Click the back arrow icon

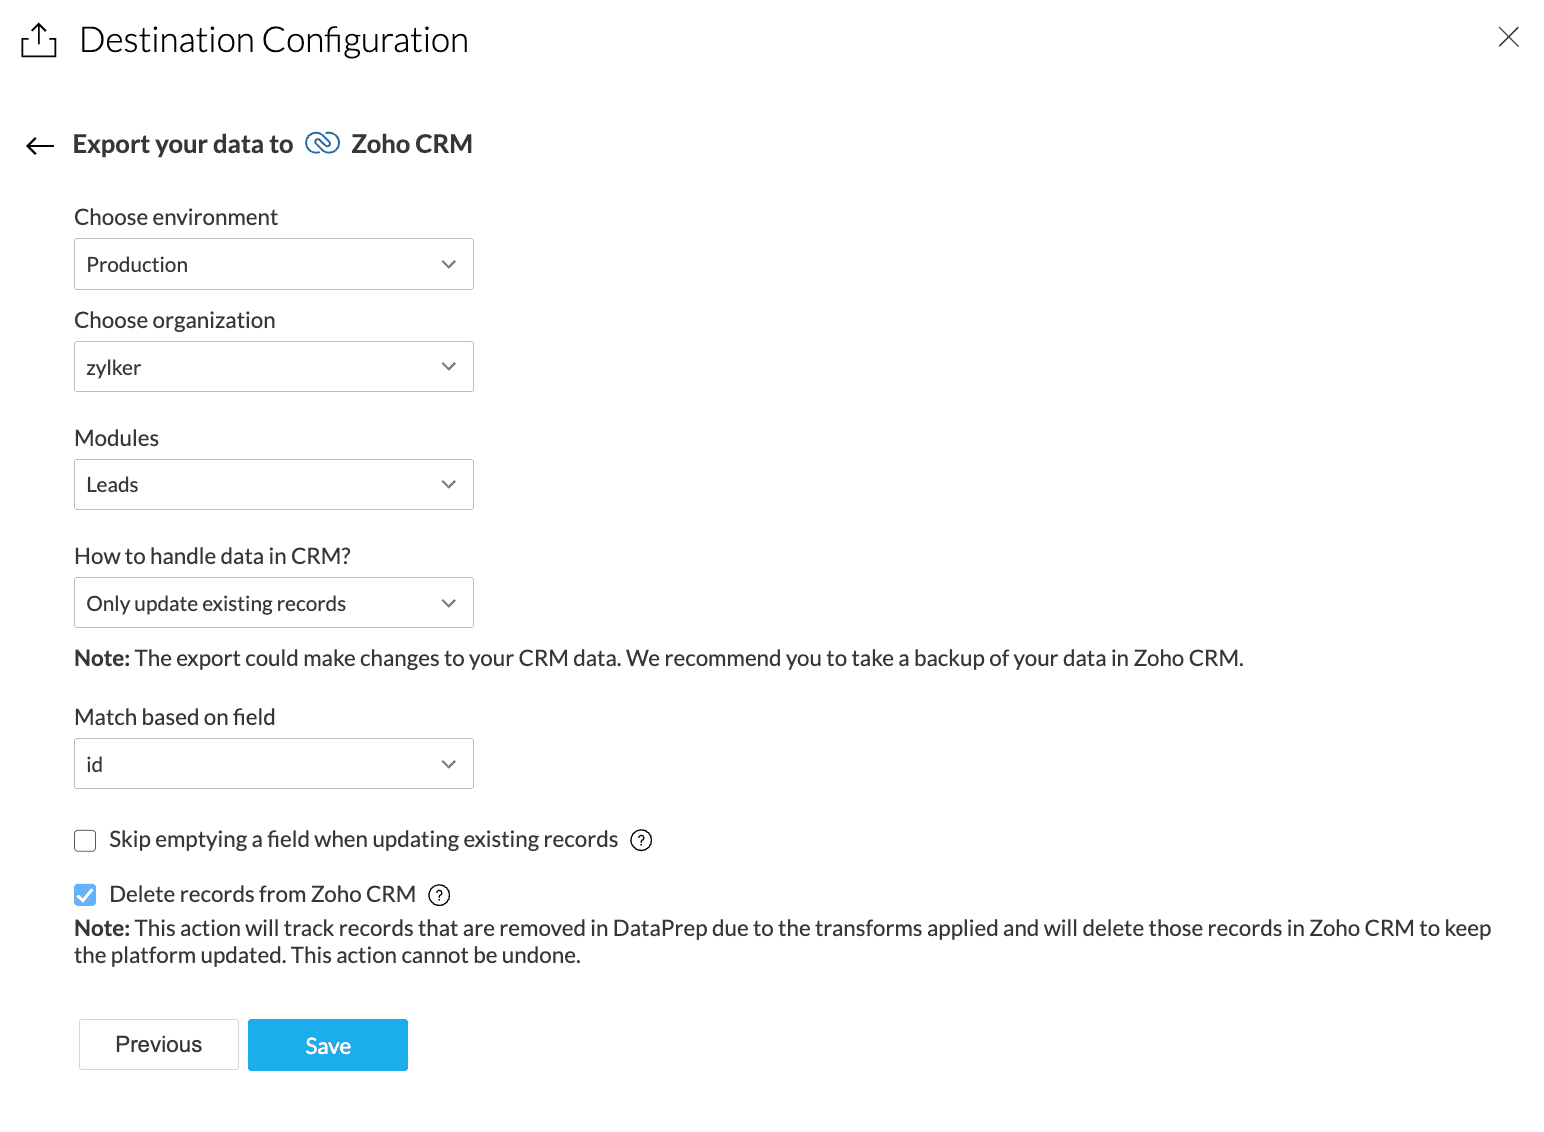tap(40, 146)
